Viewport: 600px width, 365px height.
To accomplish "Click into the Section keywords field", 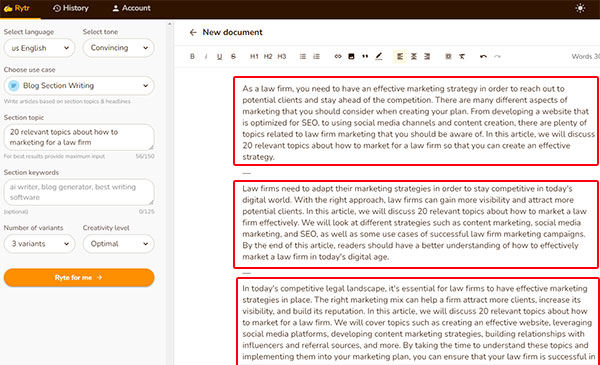I will click(79, 192).
